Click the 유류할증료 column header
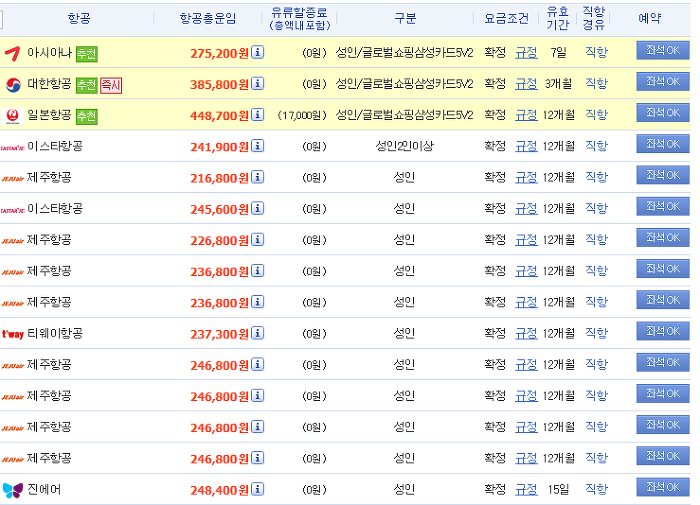 pyautogui.click(x=300, y=18)
